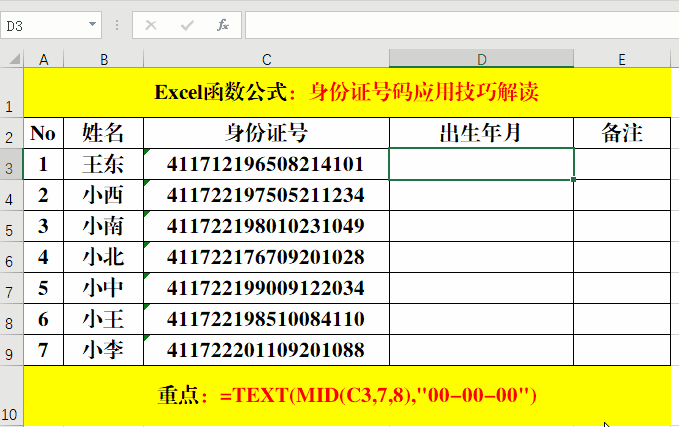Select row 10 header
This screenshot has height=427, width=679.
[x=11, y=396]
